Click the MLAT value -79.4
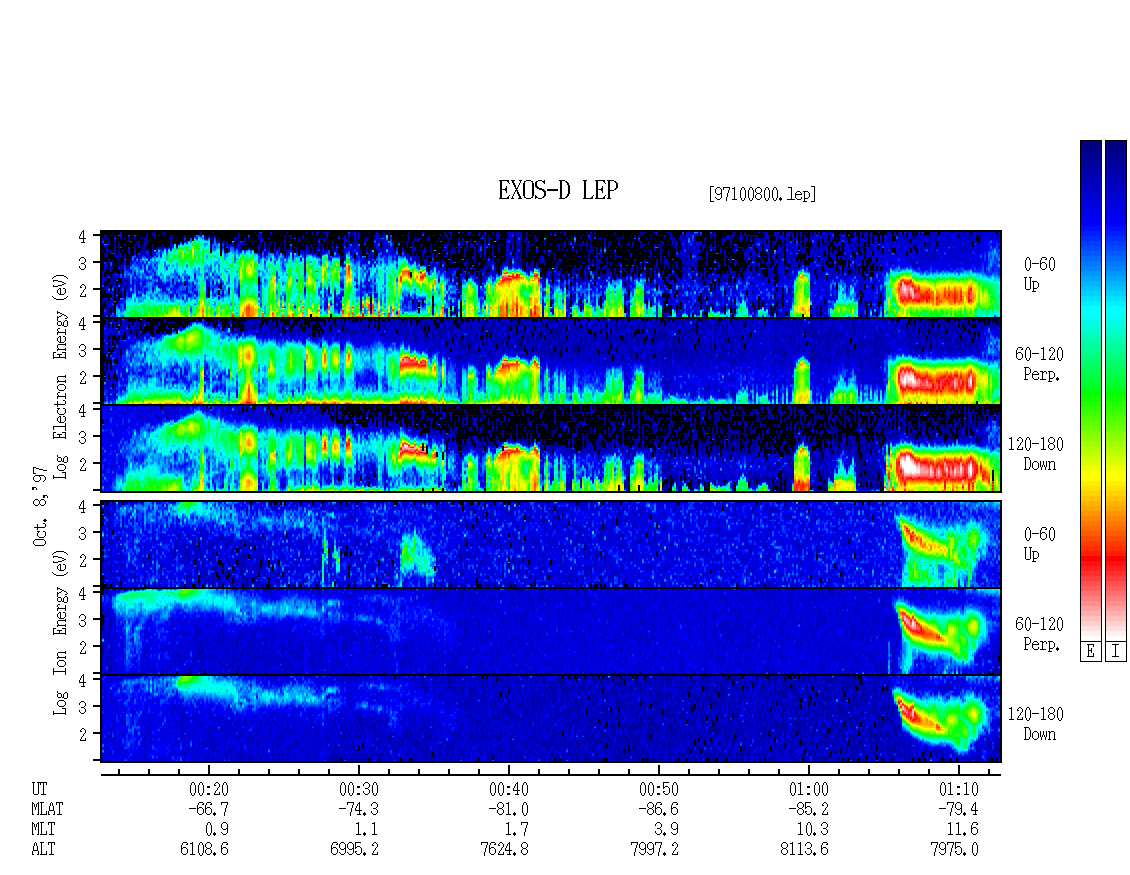Screen dimensions: 1130x875 click(958, 809)
